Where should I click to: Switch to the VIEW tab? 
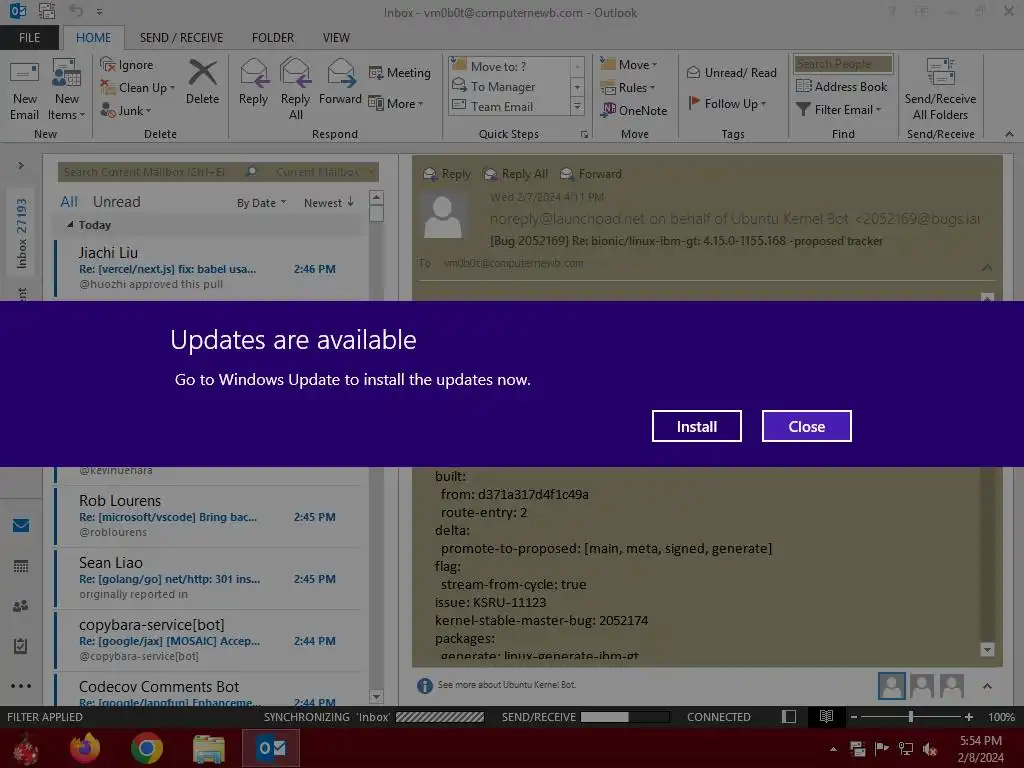tap(336, 37)
